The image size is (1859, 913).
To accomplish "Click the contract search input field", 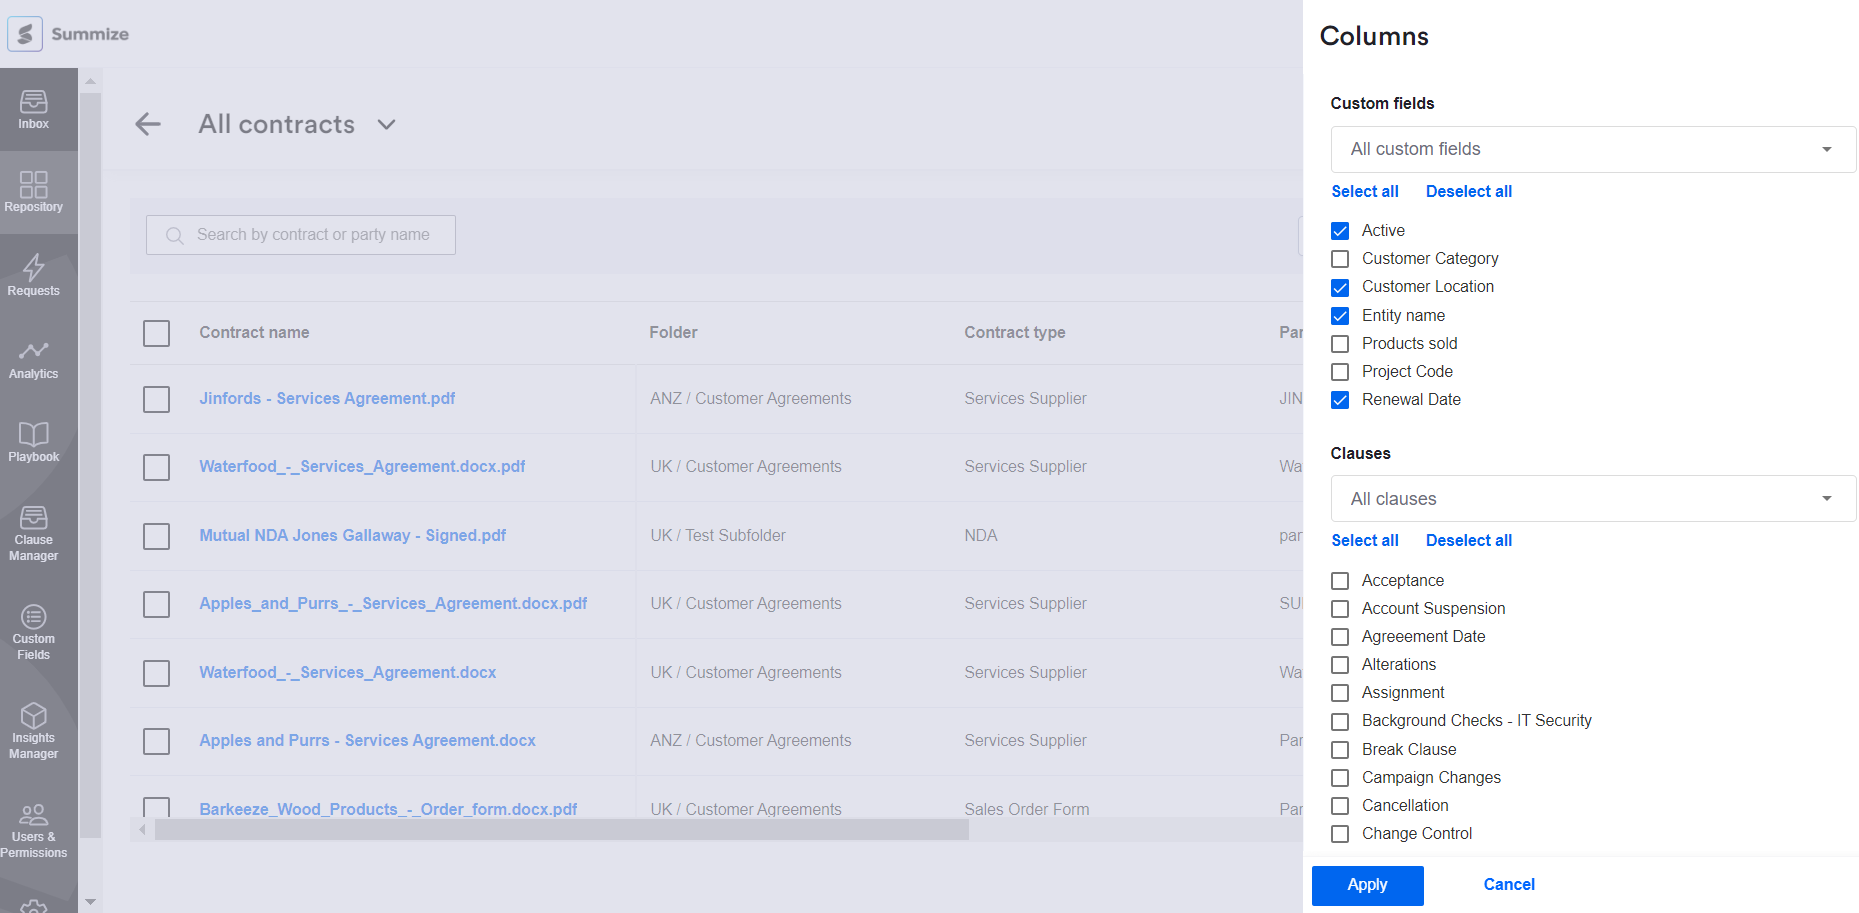I will point(300,234).
